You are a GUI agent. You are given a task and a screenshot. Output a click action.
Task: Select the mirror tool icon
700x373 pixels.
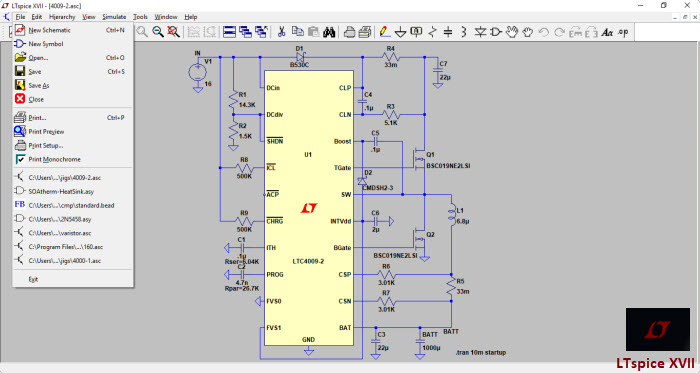click(x=591, y=32)
